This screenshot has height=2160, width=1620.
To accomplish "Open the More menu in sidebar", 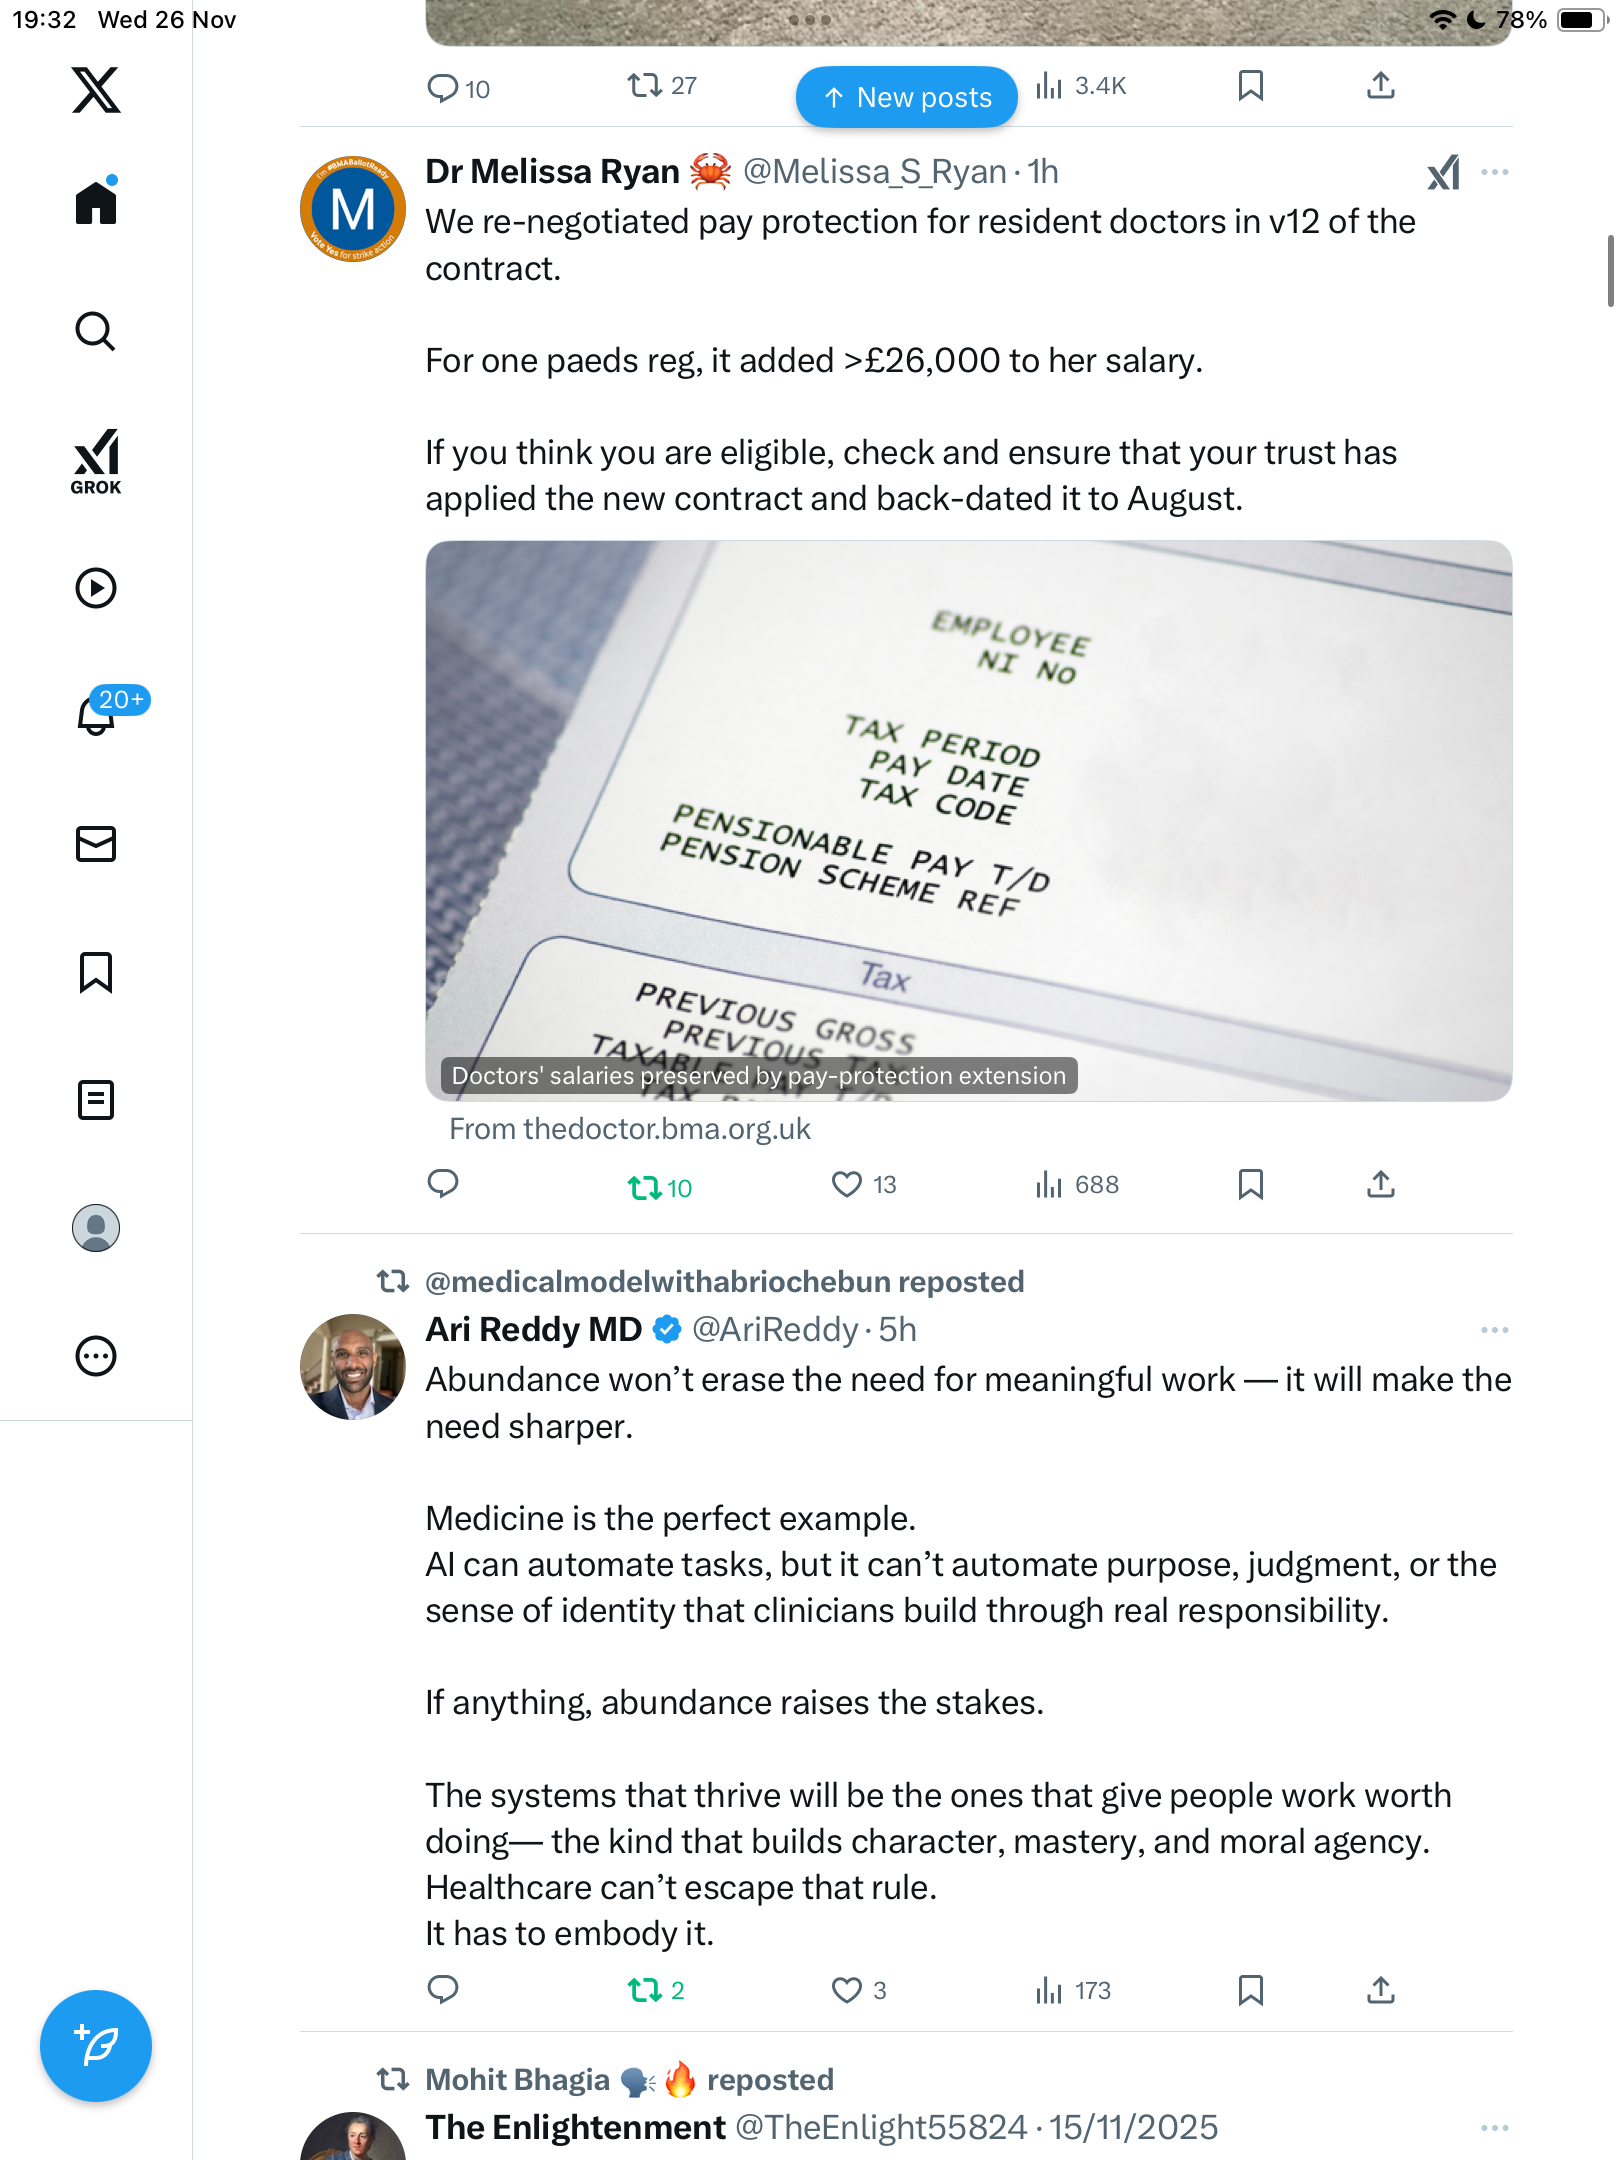I will (96, 1356).
